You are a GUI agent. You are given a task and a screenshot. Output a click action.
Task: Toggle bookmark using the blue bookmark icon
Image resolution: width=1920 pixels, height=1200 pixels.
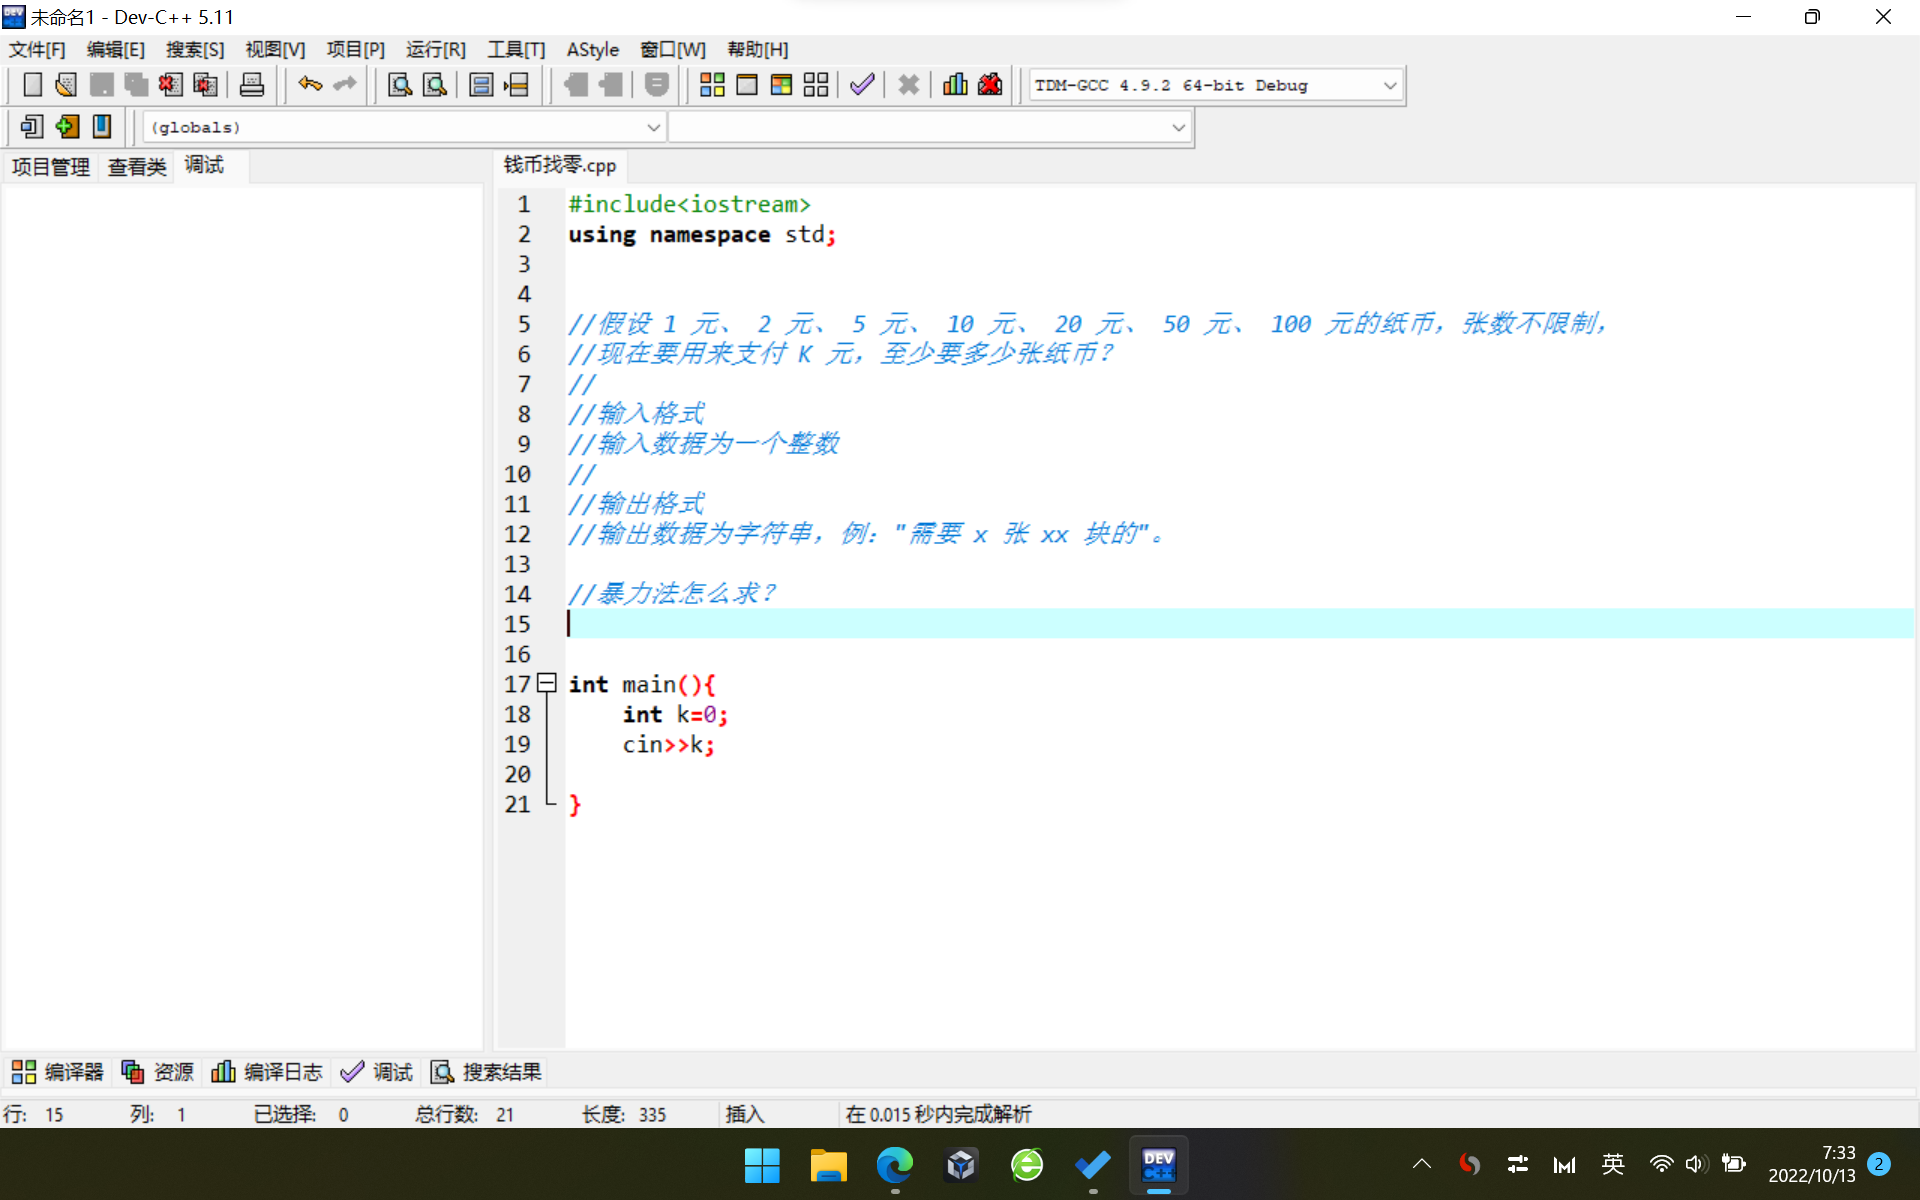click(x=102, y=127)
